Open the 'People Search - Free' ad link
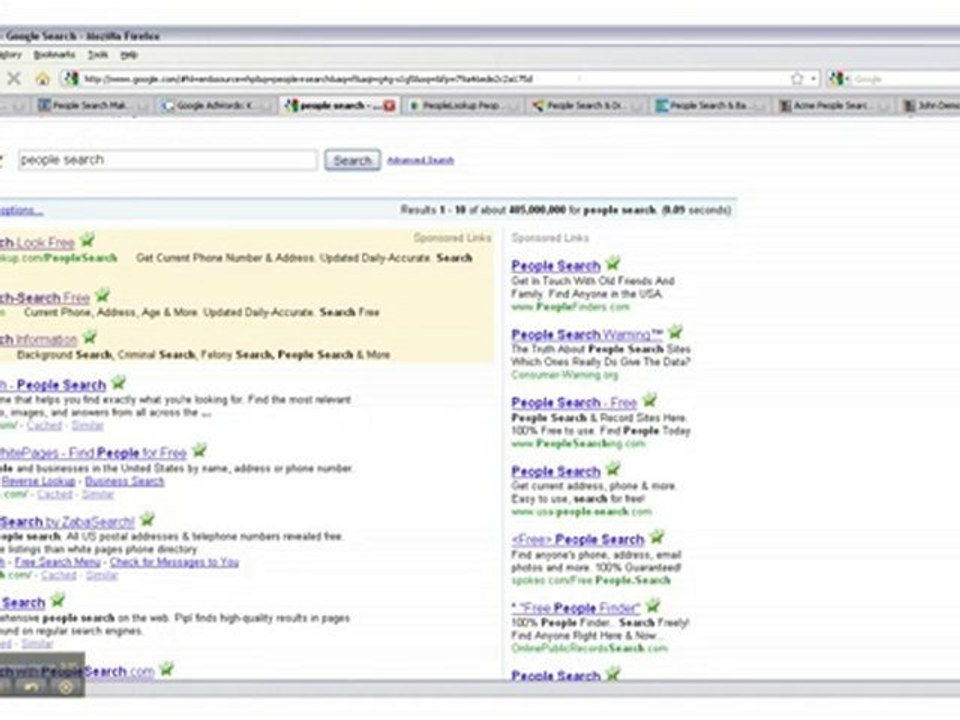The width and height of the screenshot is (960, 720). click(x=574, y=402)
